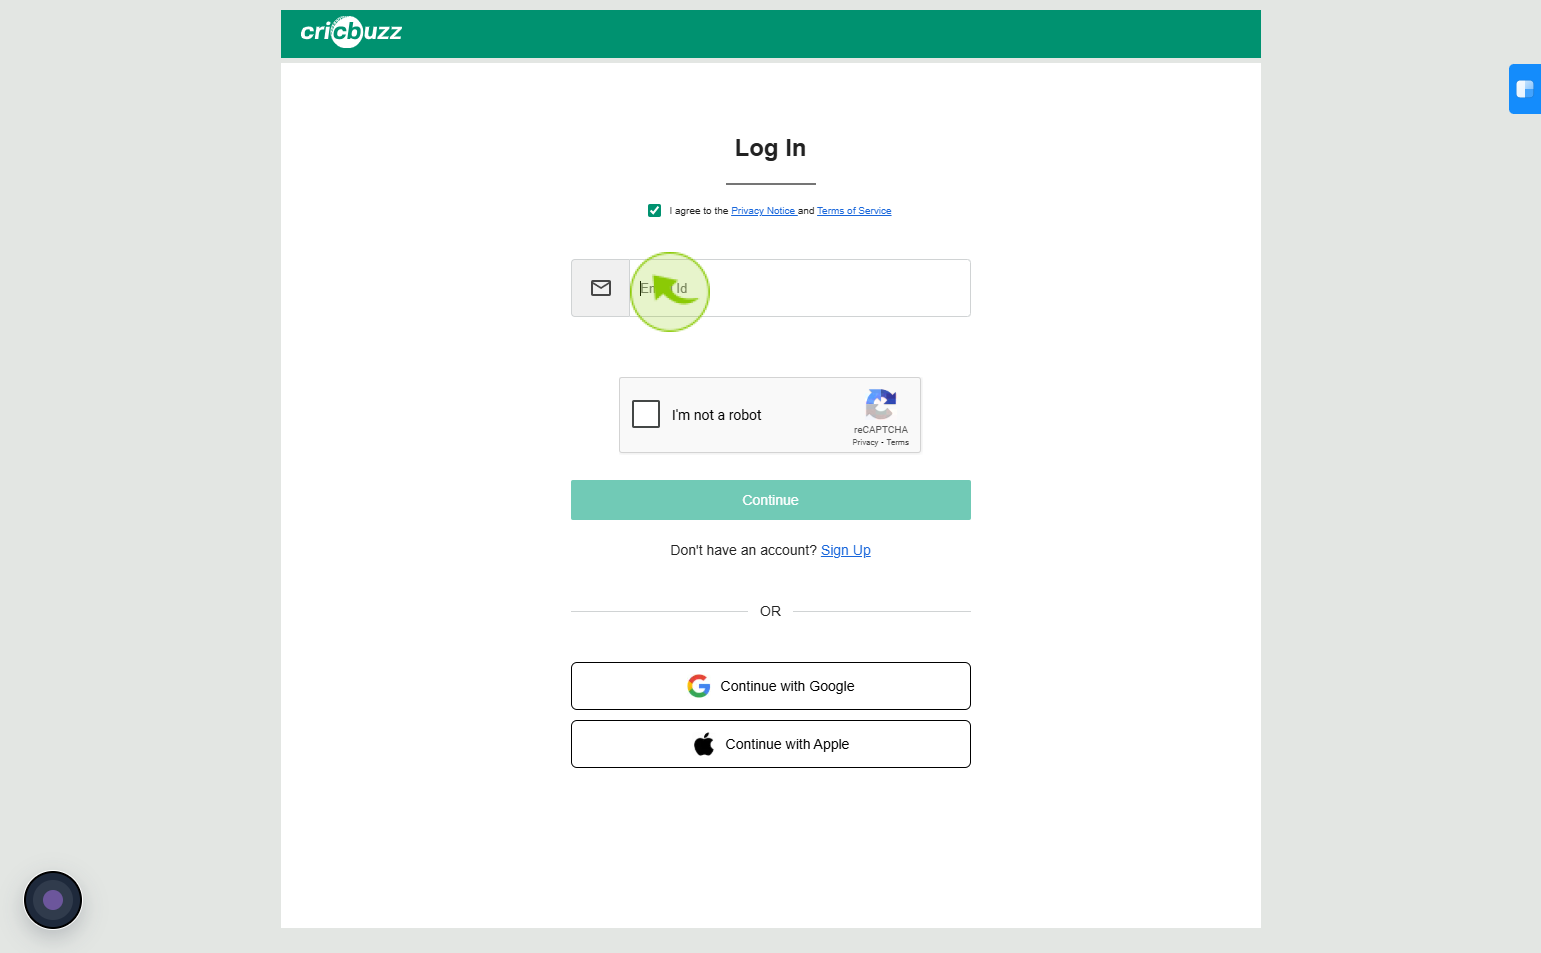
Task: Focus the Email Id input field
Action: click(800, 288)
